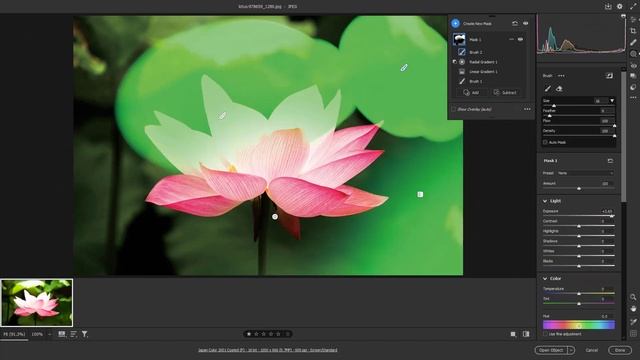Open the Preset dropdown for Mask 1

pyautogui.click(x=585, y=173)
